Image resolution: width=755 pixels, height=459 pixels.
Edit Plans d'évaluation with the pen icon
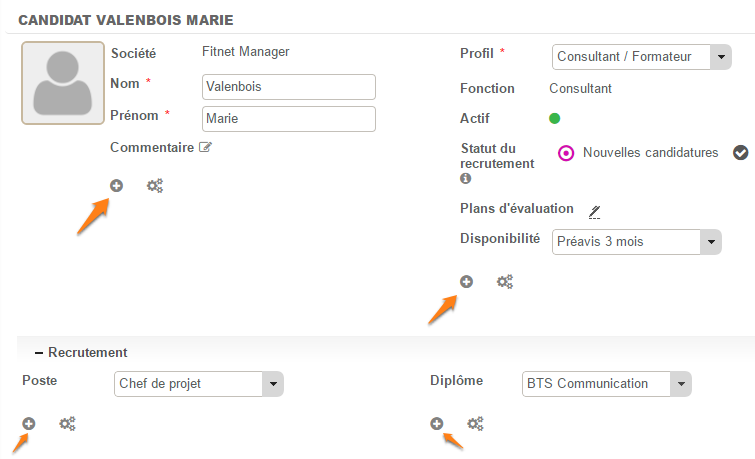594,211
